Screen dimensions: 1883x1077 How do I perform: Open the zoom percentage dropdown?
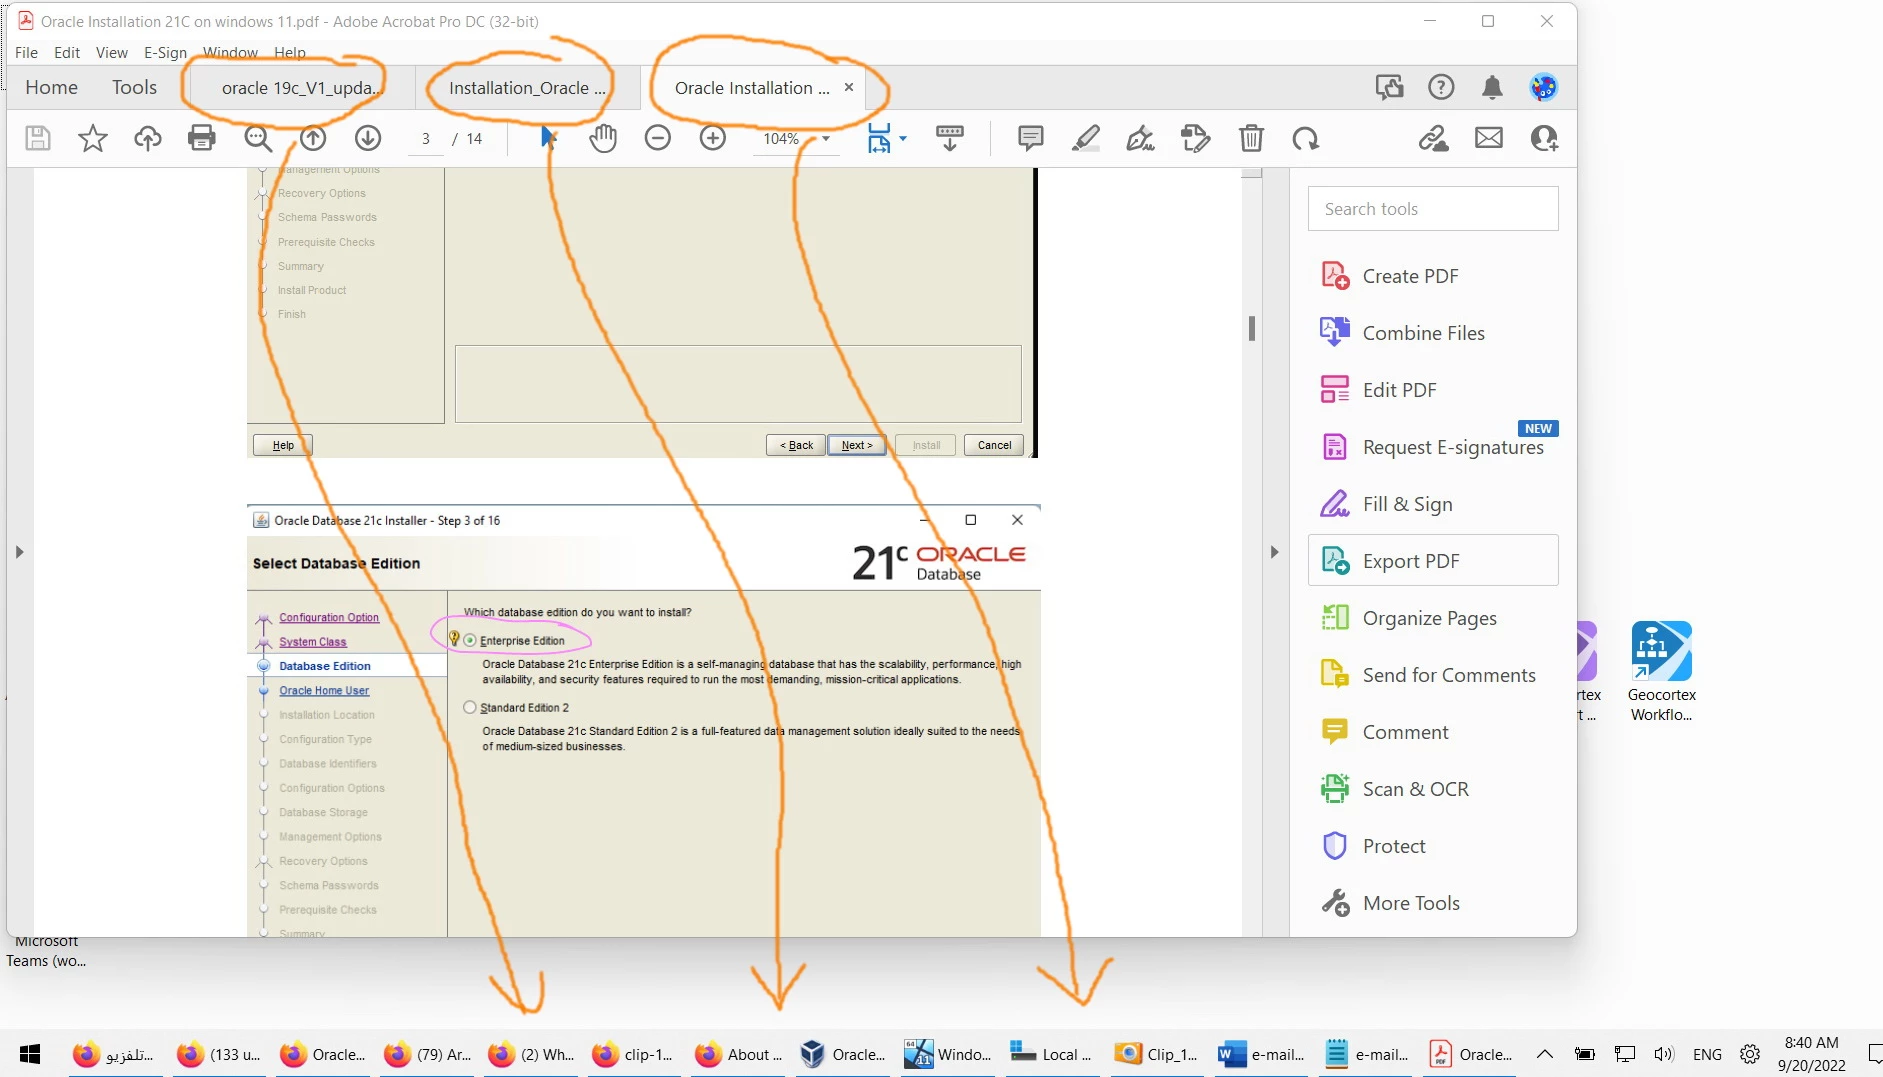(x=826, y=139)
